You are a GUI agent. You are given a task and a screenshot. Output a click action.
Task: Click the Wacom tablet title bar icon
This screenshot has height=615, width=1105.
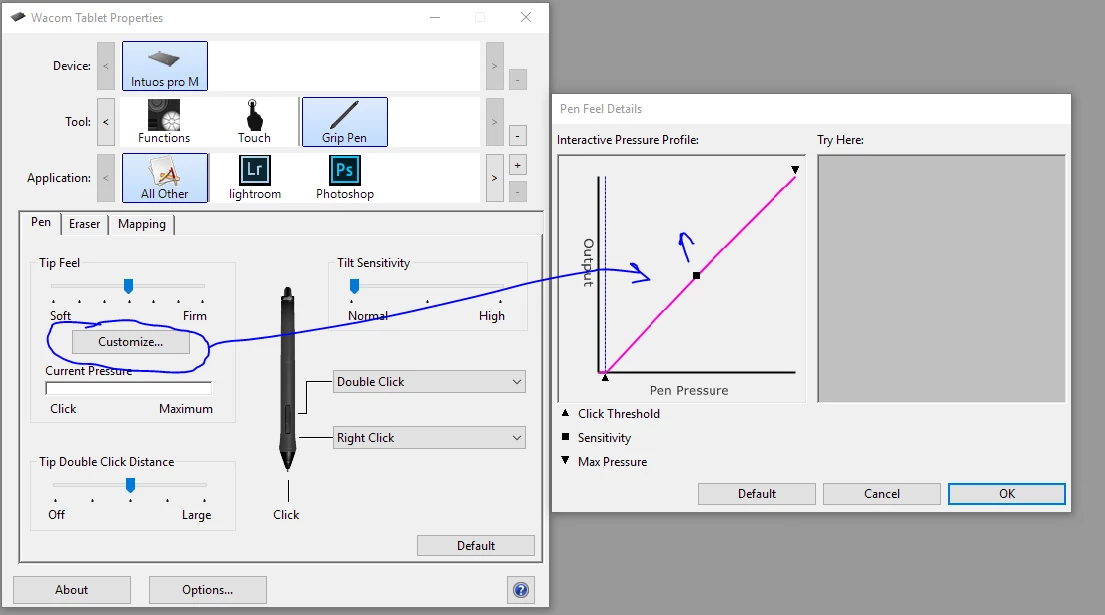click(18, 17)
